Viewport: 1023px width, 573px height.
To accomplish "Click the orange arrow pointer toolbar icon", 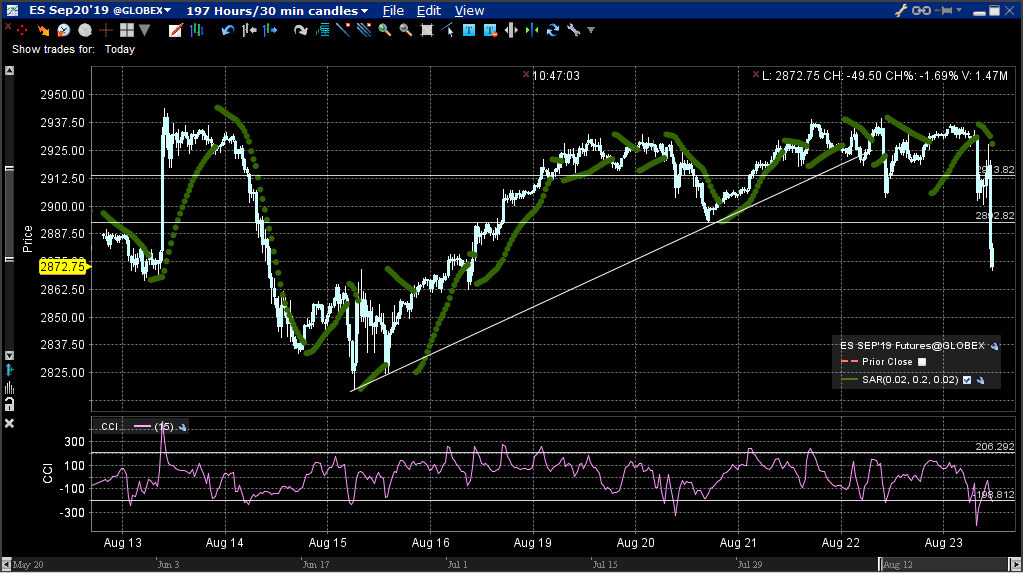I will (43, 30).
